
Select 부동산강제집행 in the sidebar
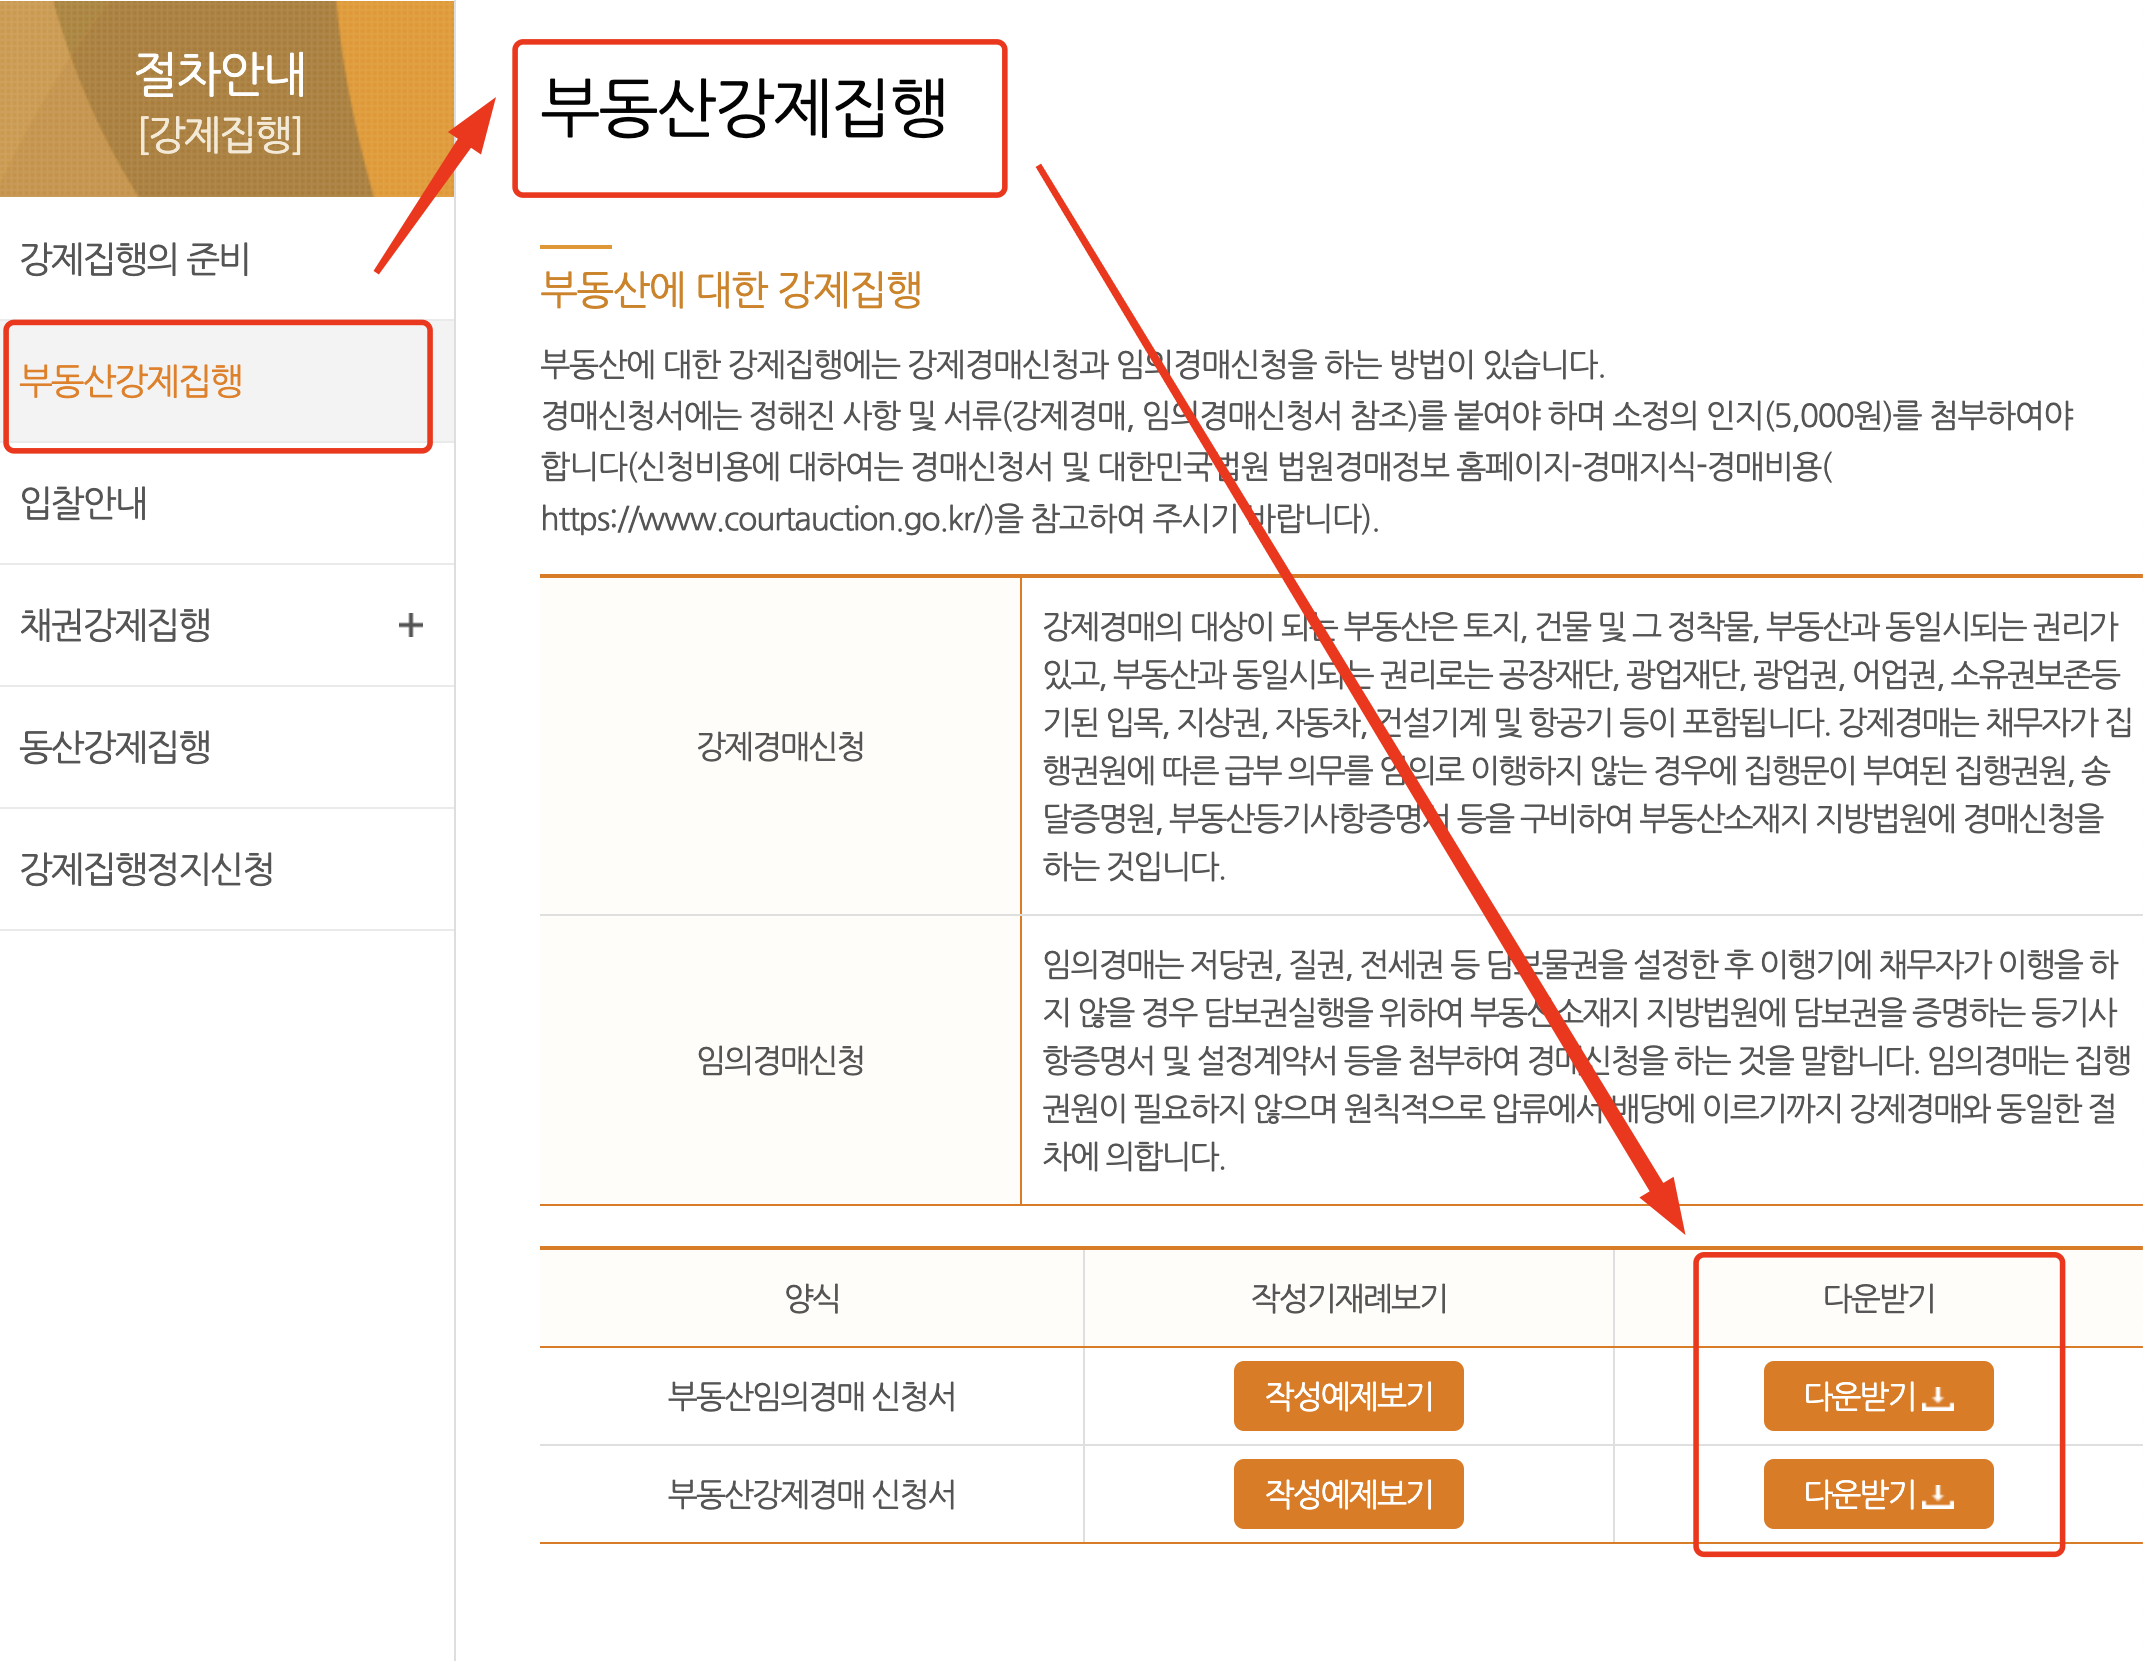(x=132, y=381)
